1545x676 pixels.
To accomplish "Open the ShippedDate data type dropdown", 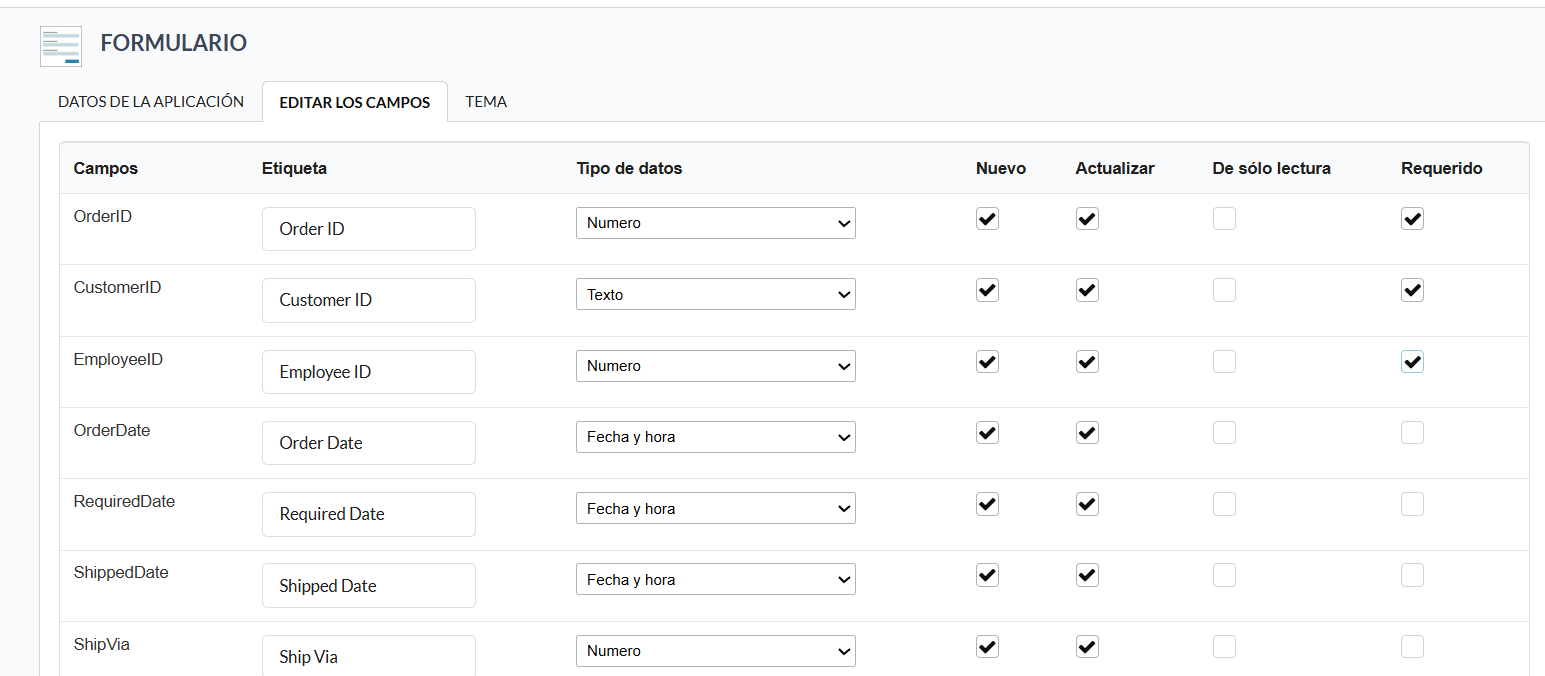I will tap(715, 579).
